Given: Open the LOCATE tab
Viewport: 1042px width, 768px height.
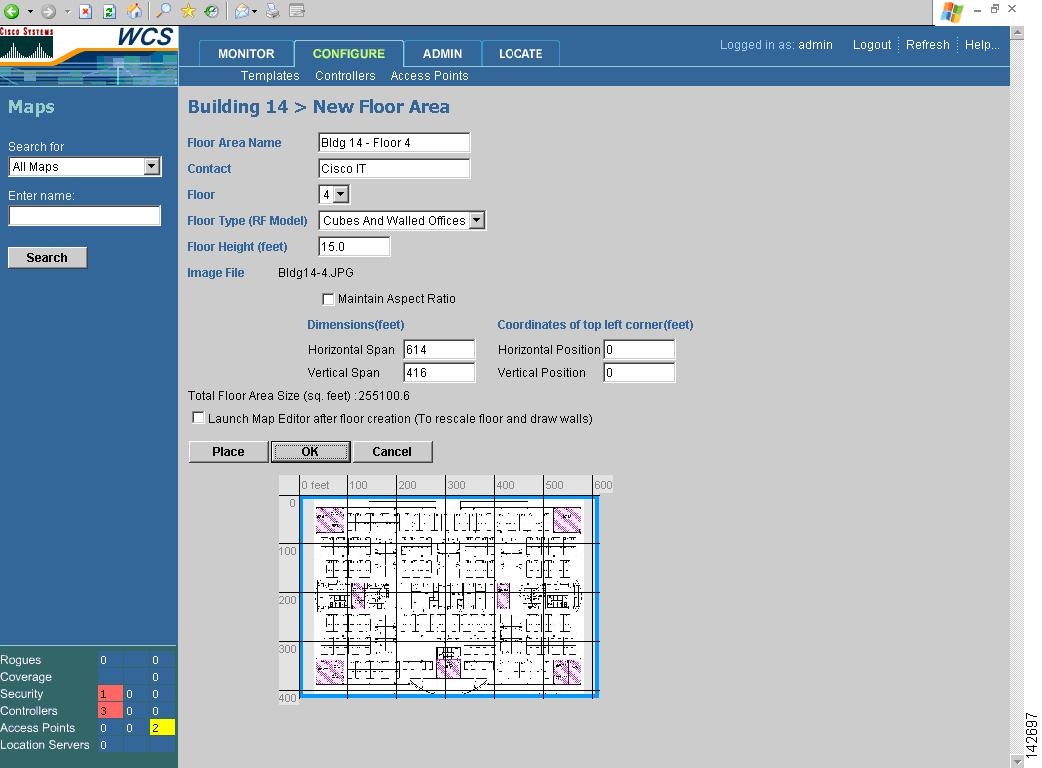Looking at the screenshot, I should click(x=520, y=54).
